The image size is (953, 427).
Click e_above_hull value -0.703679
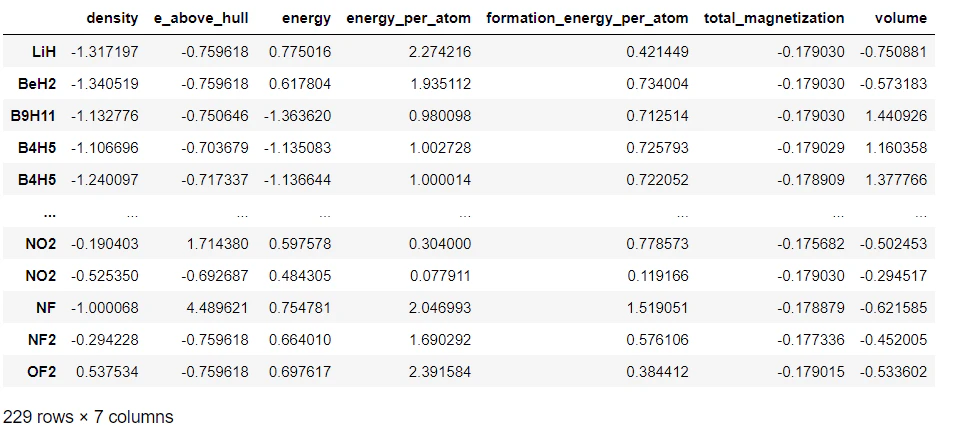point(215,148)
